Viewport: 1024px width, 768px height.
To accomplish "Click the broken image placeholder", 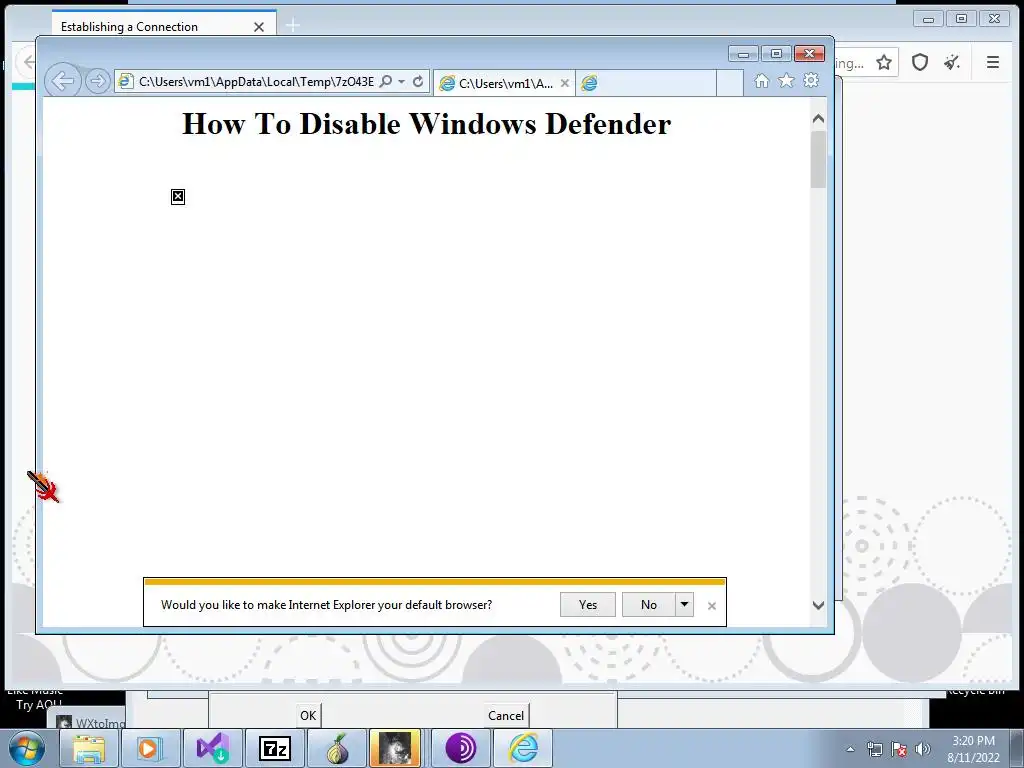I will tap(178, 197).
